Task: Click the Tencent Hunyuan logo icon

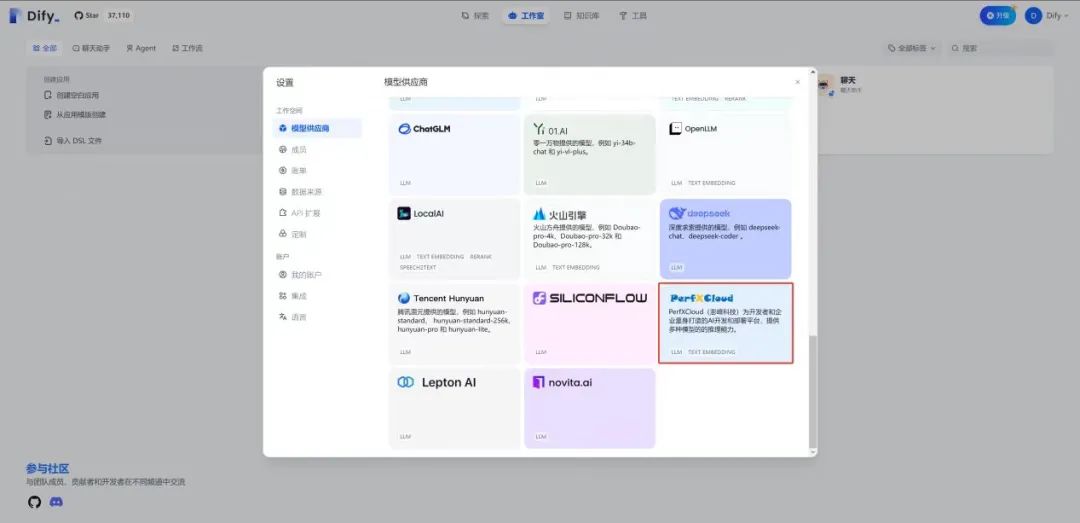Action: (x=404, y=298)
